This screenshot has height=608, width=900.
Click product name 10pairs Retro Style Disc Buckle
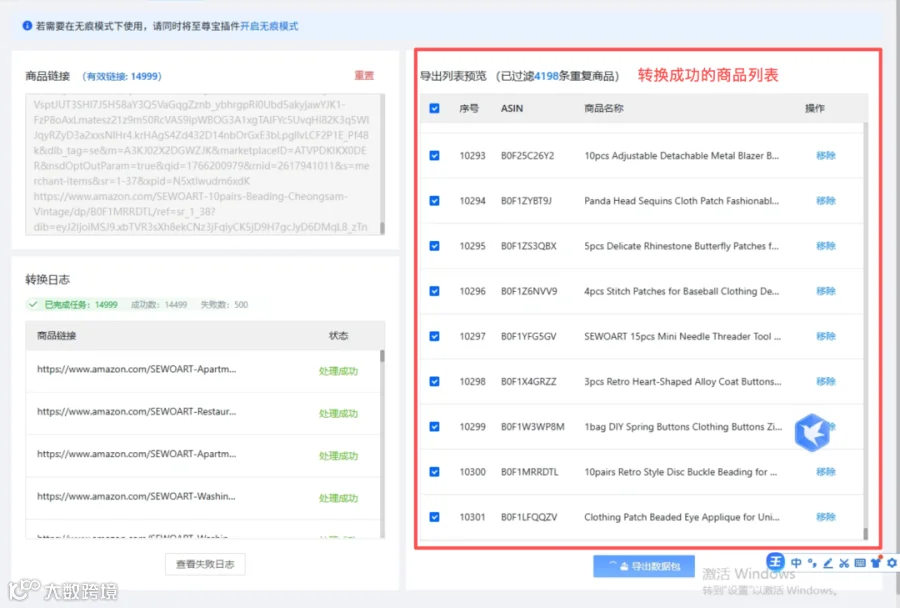[x=681, y=471]
